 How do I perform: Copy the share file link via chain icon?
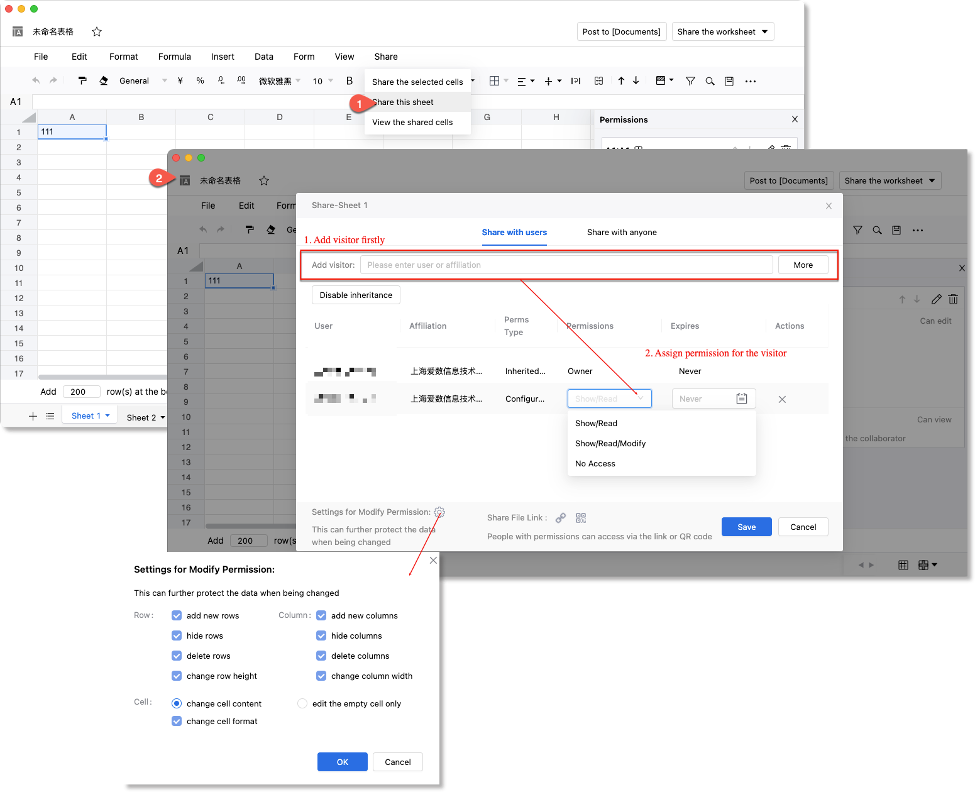[x=561, y=518]
